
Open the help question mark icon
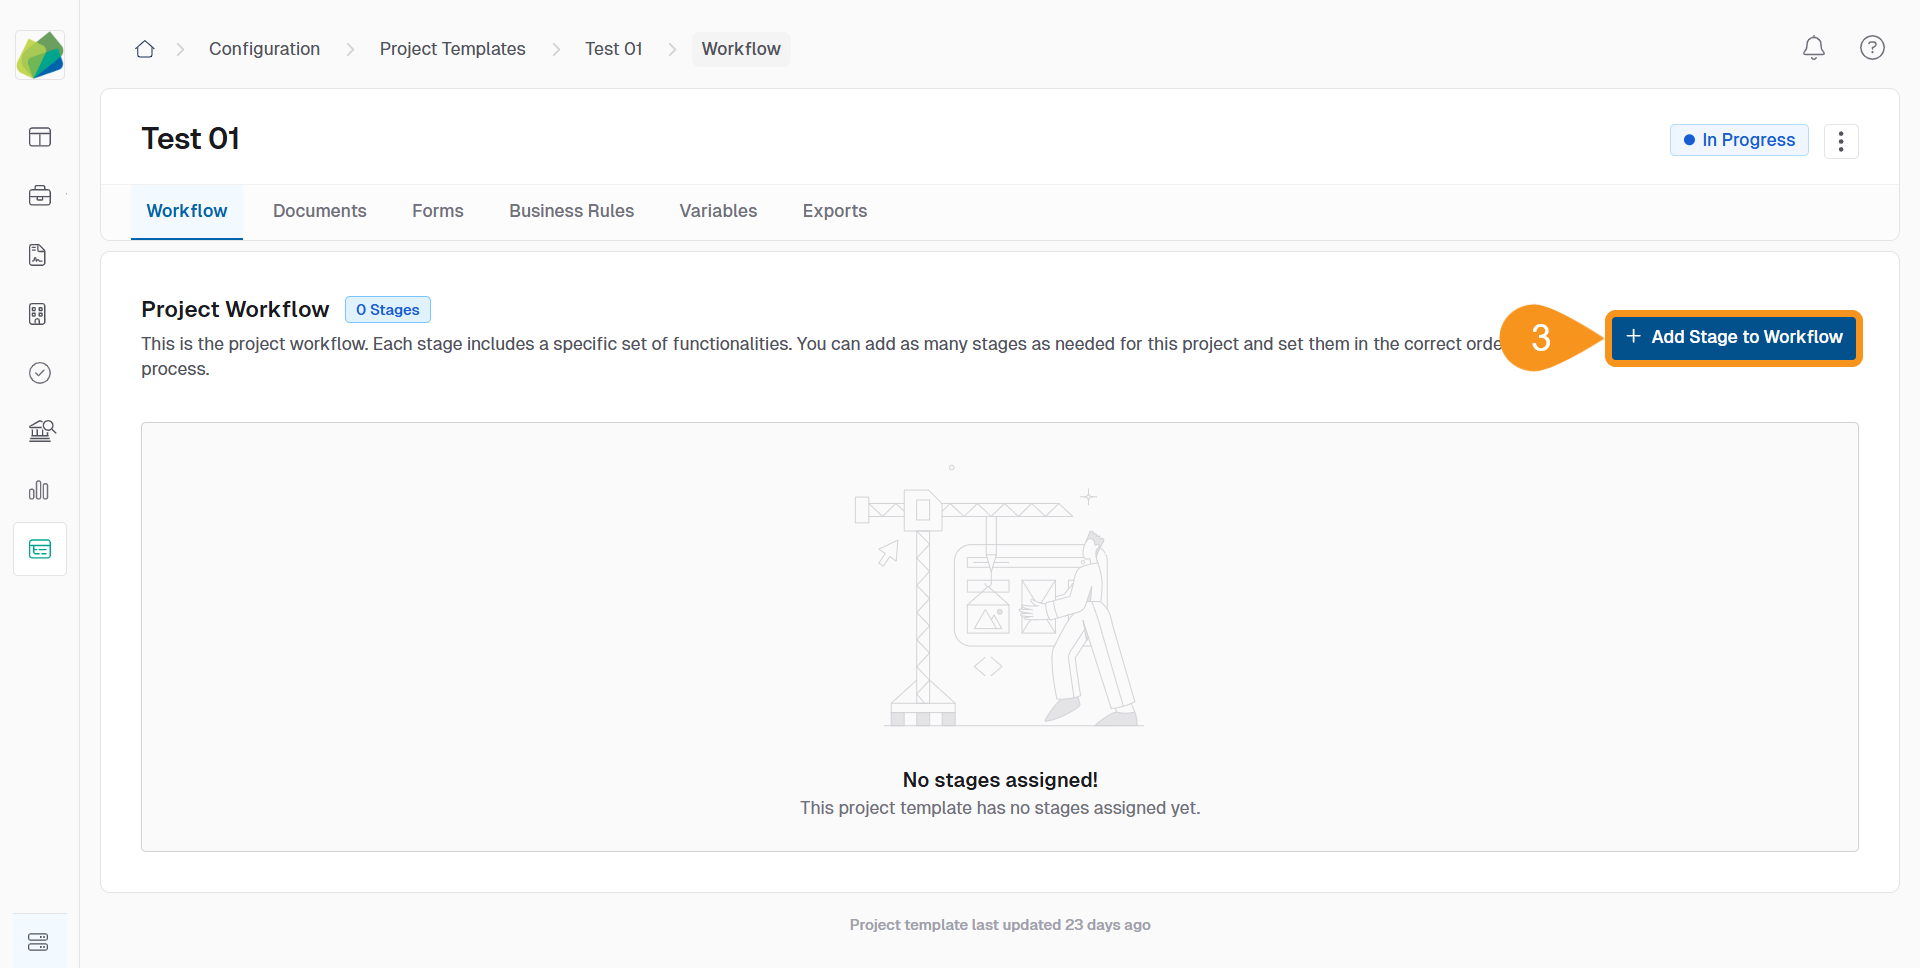[1872, 48]
